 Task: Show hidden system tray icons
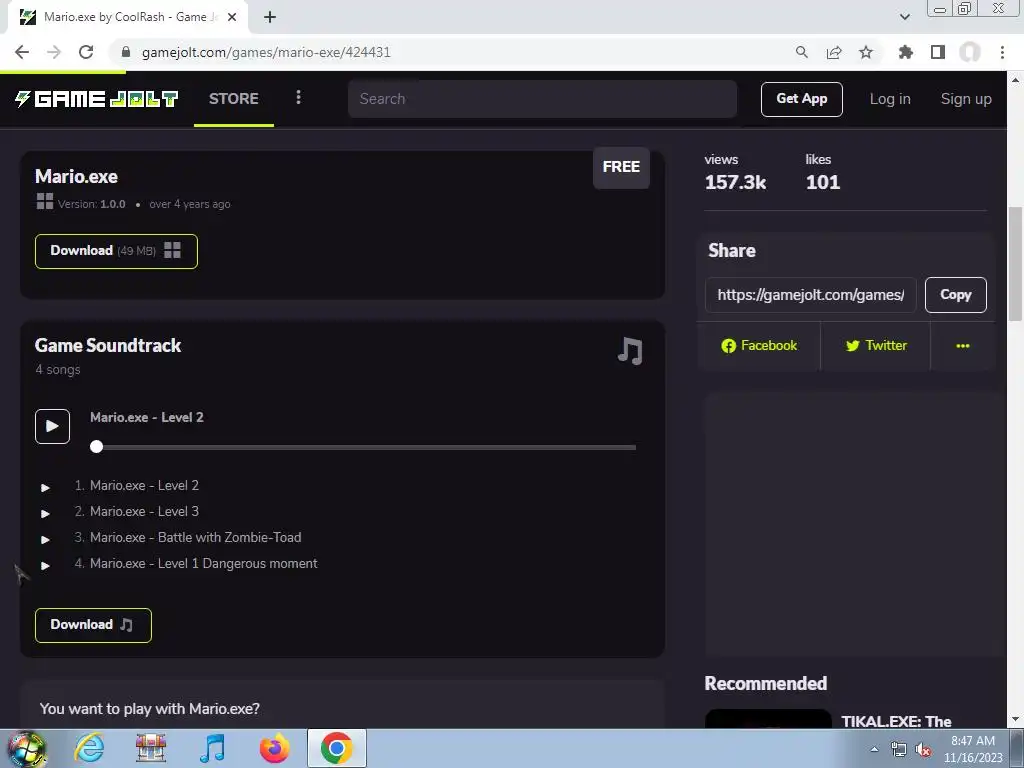coord(874,749)
